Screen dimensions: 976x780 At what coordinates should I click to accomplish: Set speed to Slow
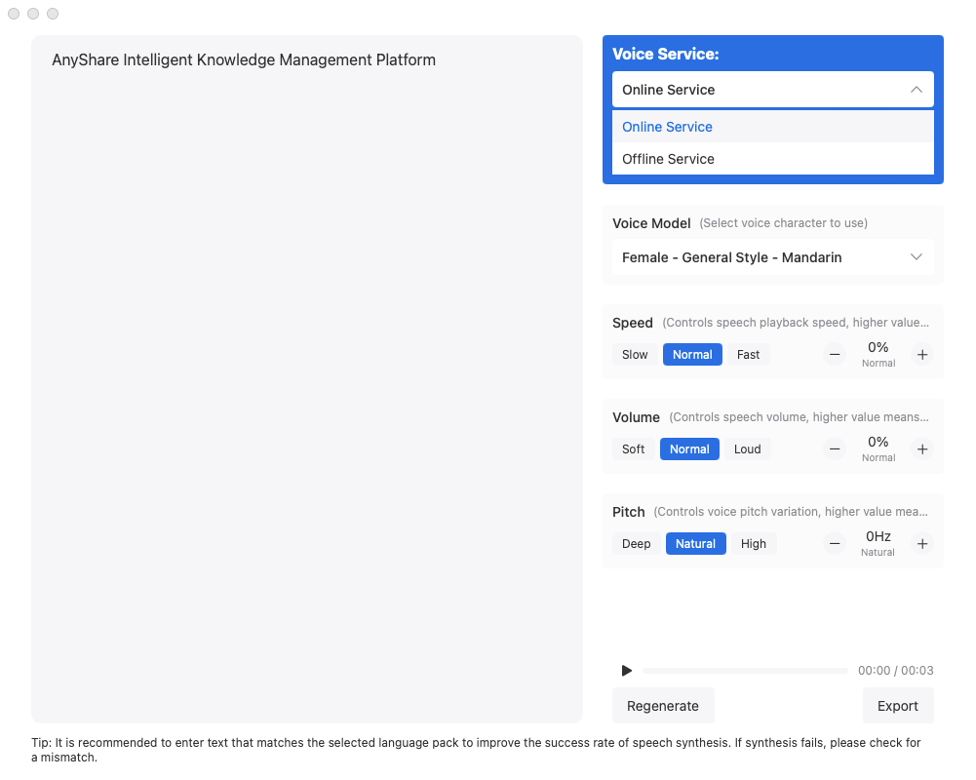coord(635,355)
